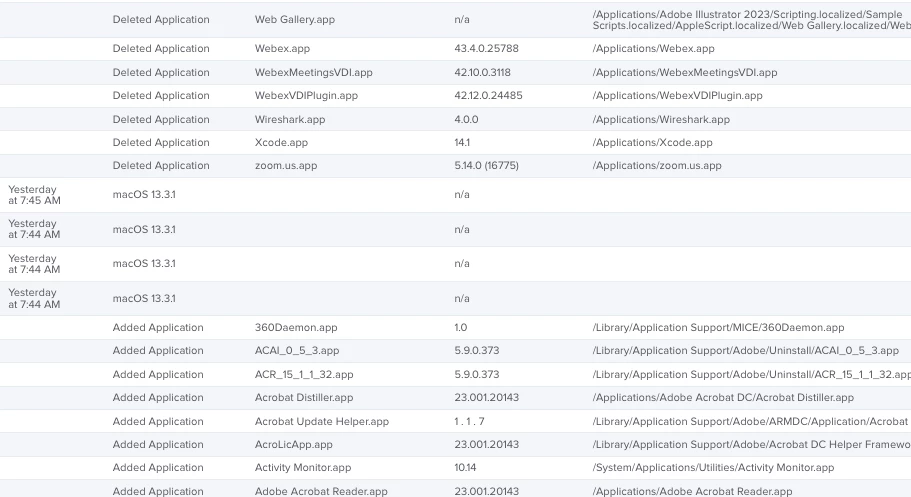The image size is (911, 497).
Task: Select Activity Monitor.app Utilities path
Action: [x=713, y=468]
